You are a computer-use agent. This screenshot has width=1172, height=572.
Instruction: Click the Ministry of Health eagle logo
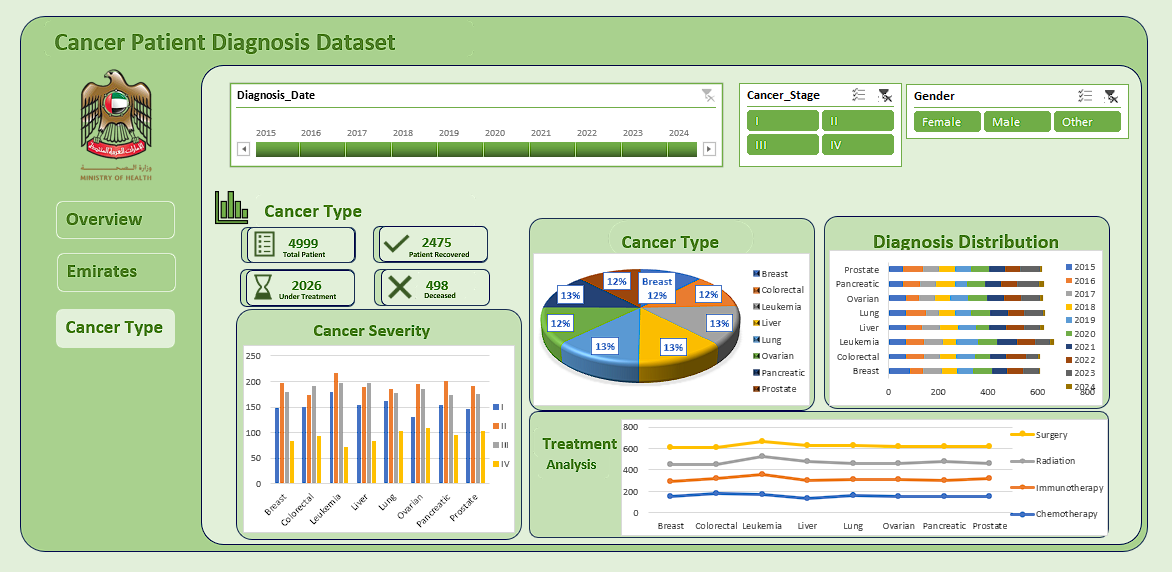click(x=116, y=114)
